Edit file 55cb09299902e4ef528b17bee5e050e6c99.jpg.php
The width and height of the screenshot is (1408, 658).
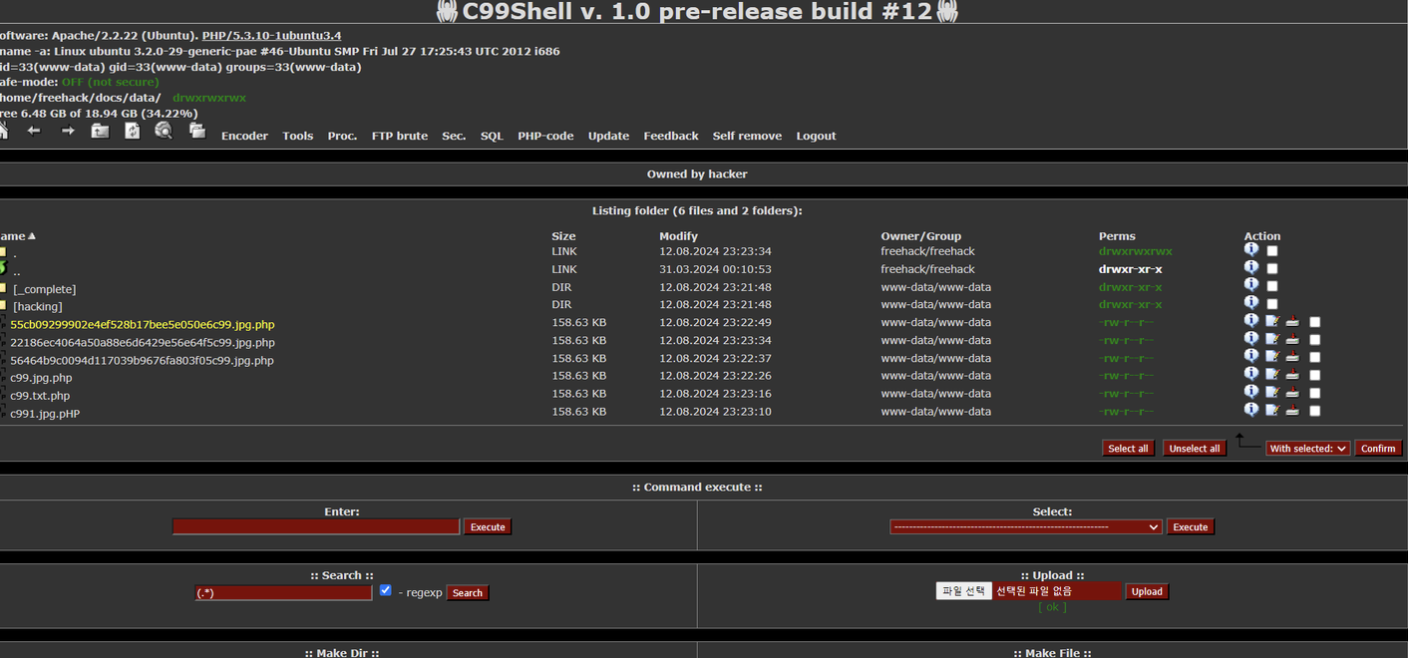(x=1272, y=321)
